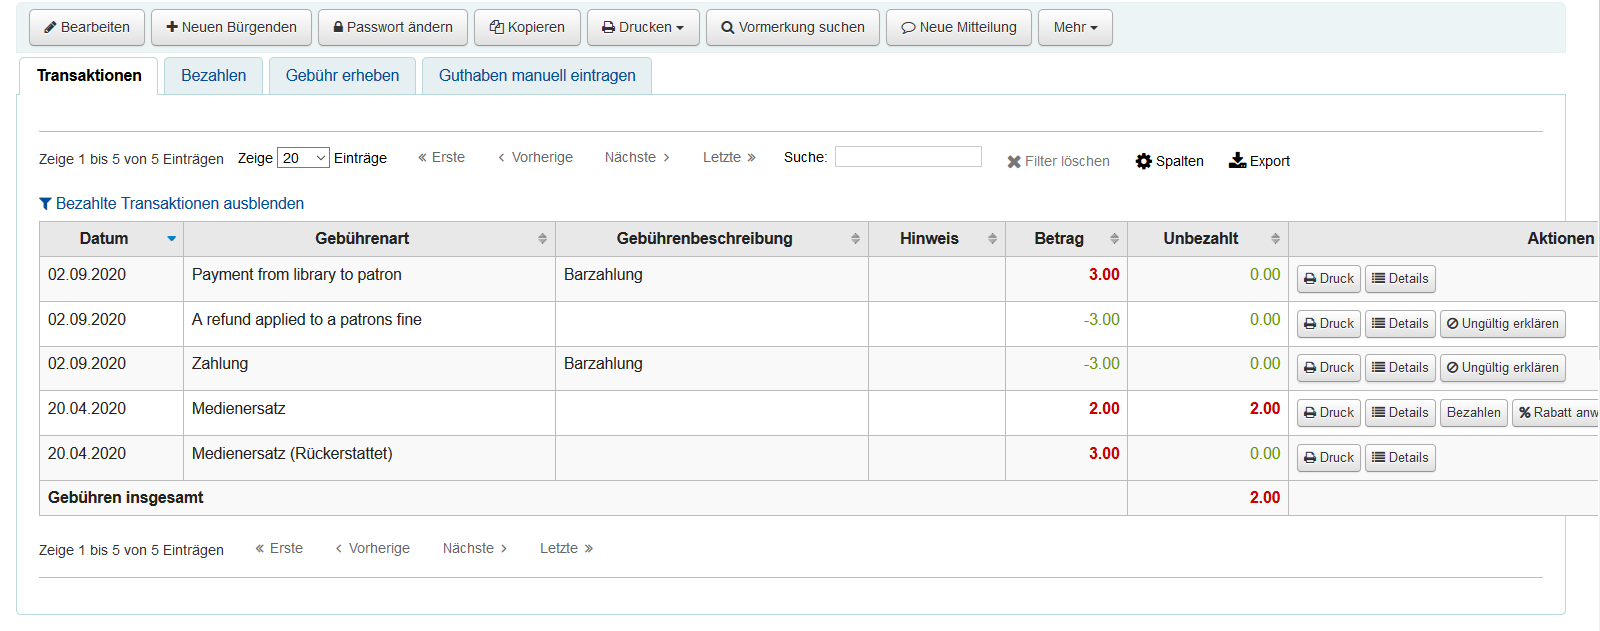The image size is (1600, 631).
Task: Open Vormerkung suchen search button
Action: [x=793, y=27]
